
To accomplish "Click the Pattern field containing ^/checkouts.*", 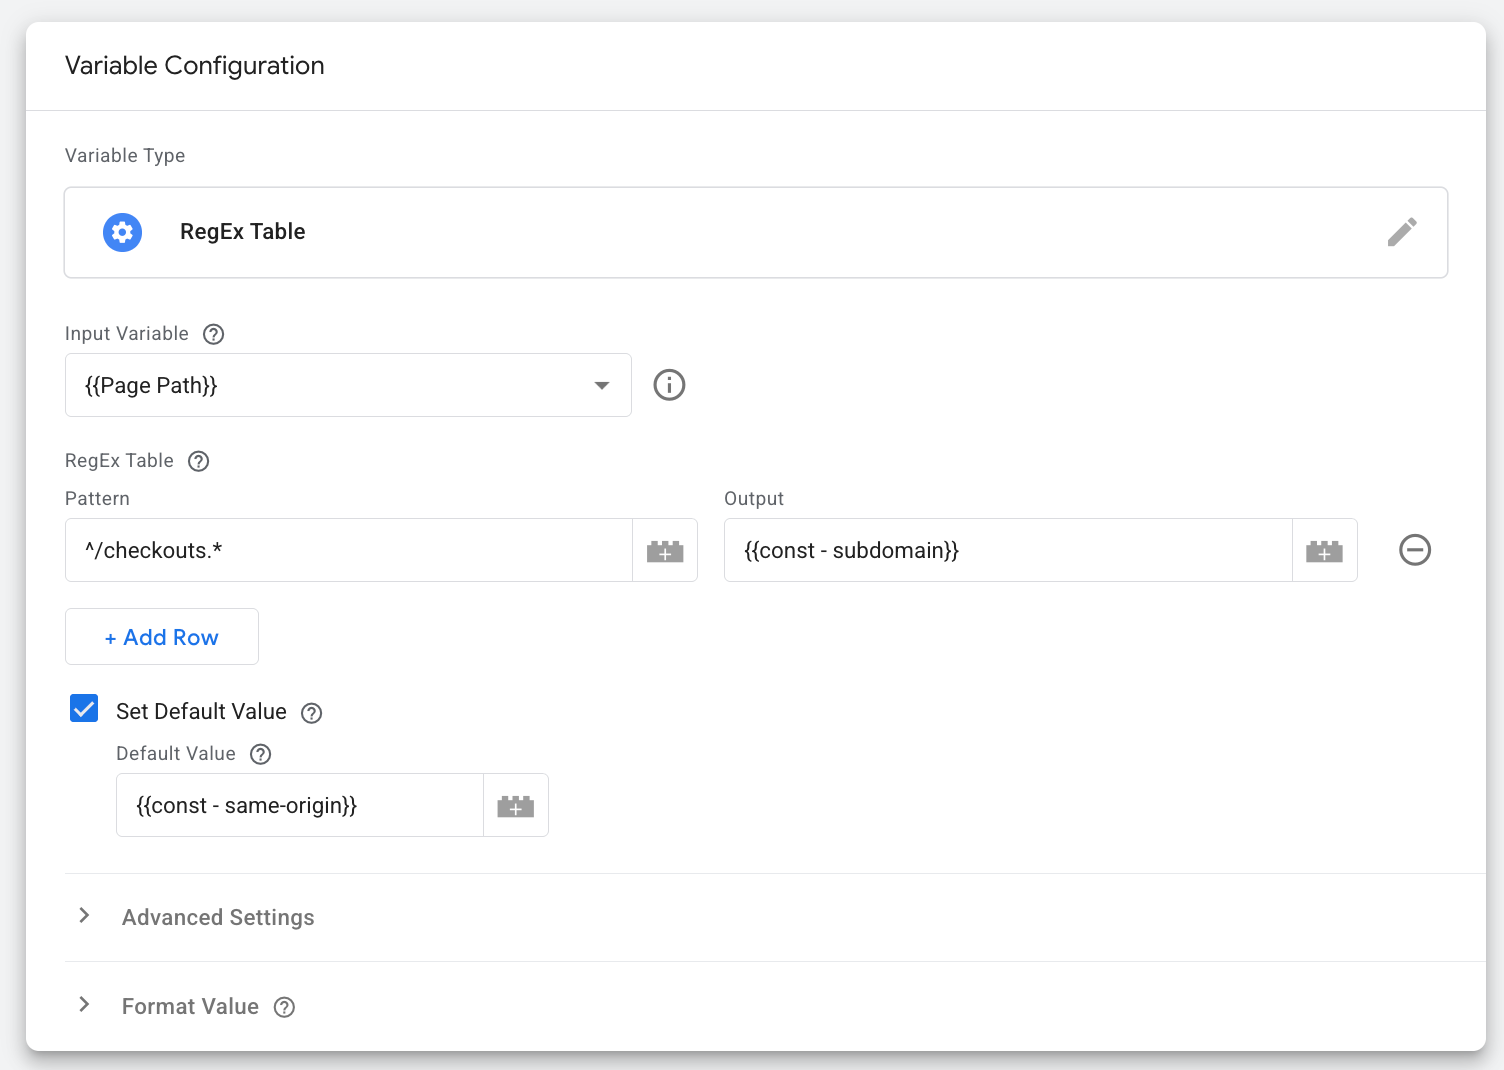I will (349, 550).
